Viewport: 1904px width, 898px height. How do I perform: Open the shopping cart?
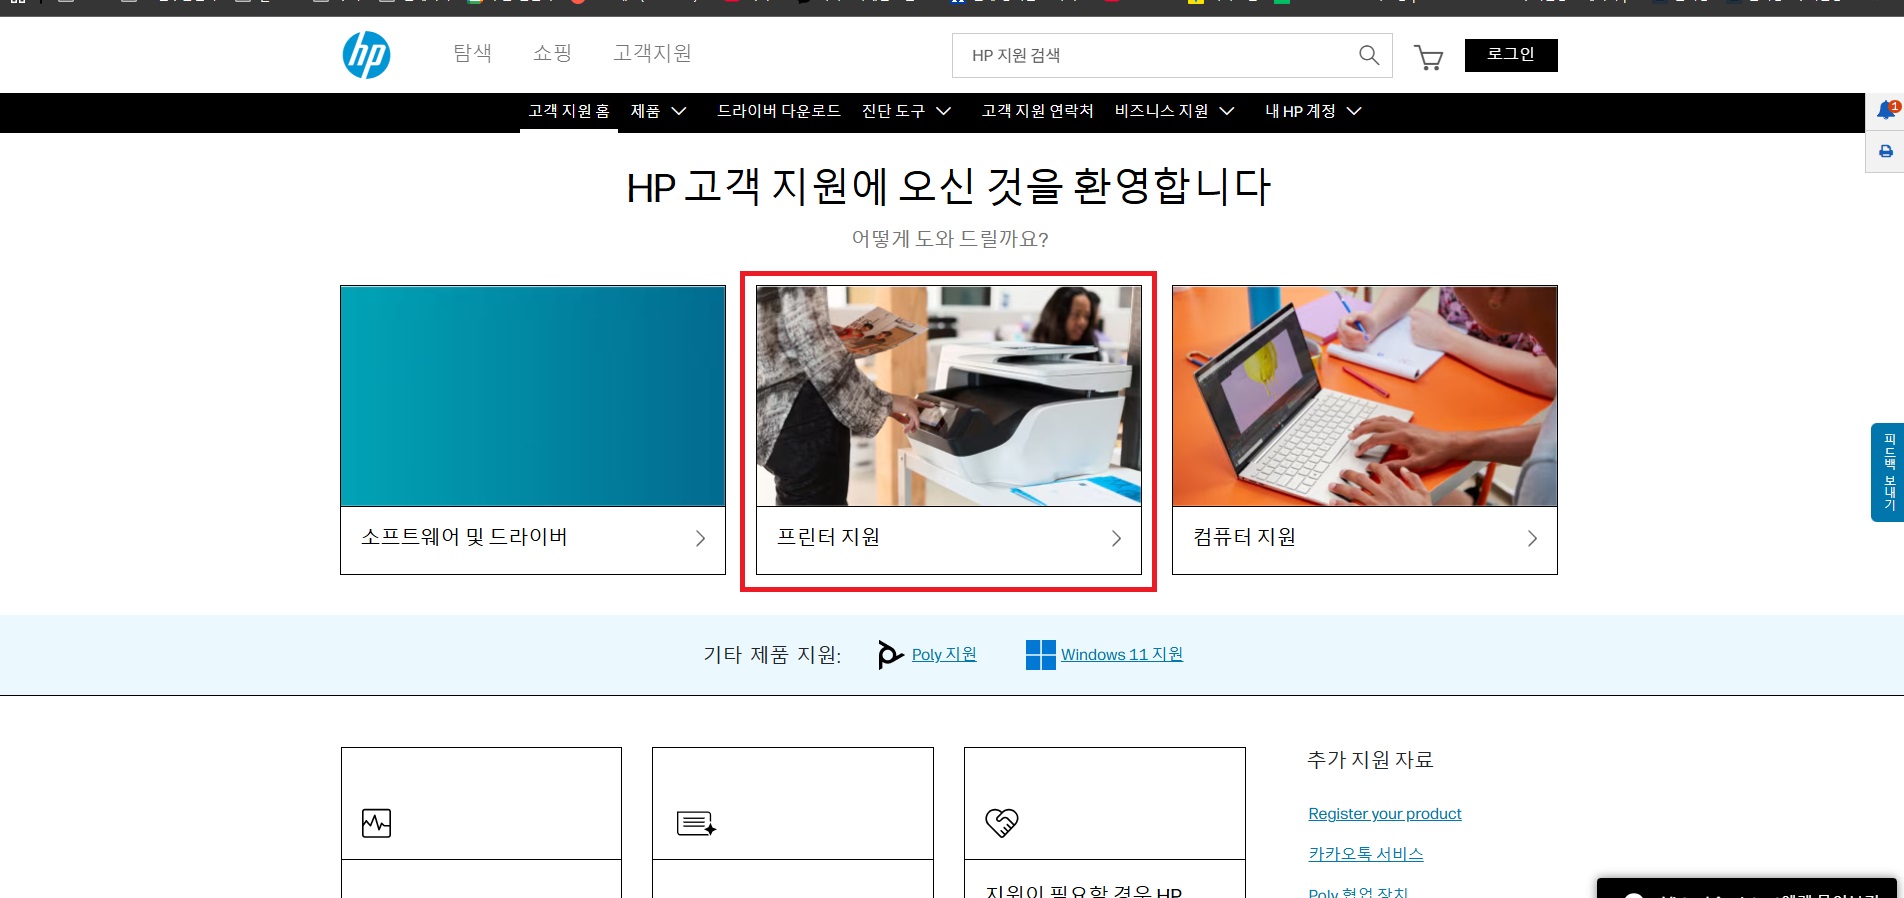point(1428,57)
